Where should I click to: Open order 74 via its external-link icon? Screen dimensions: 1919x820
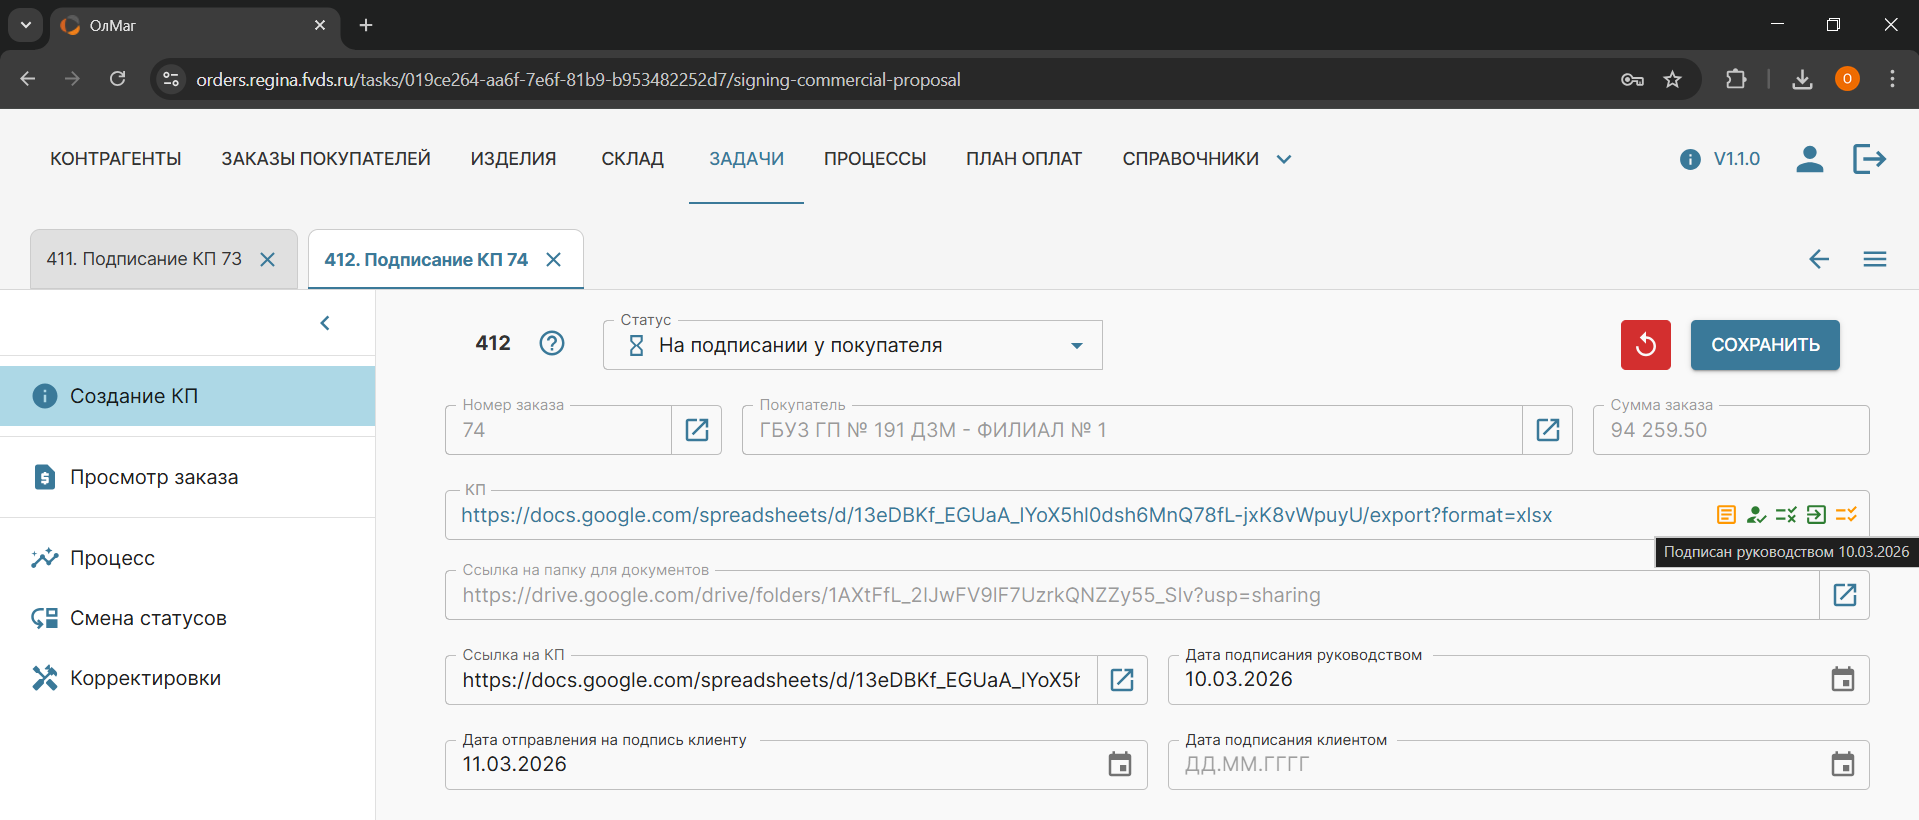pyautogui.click(x=696, y=430)
